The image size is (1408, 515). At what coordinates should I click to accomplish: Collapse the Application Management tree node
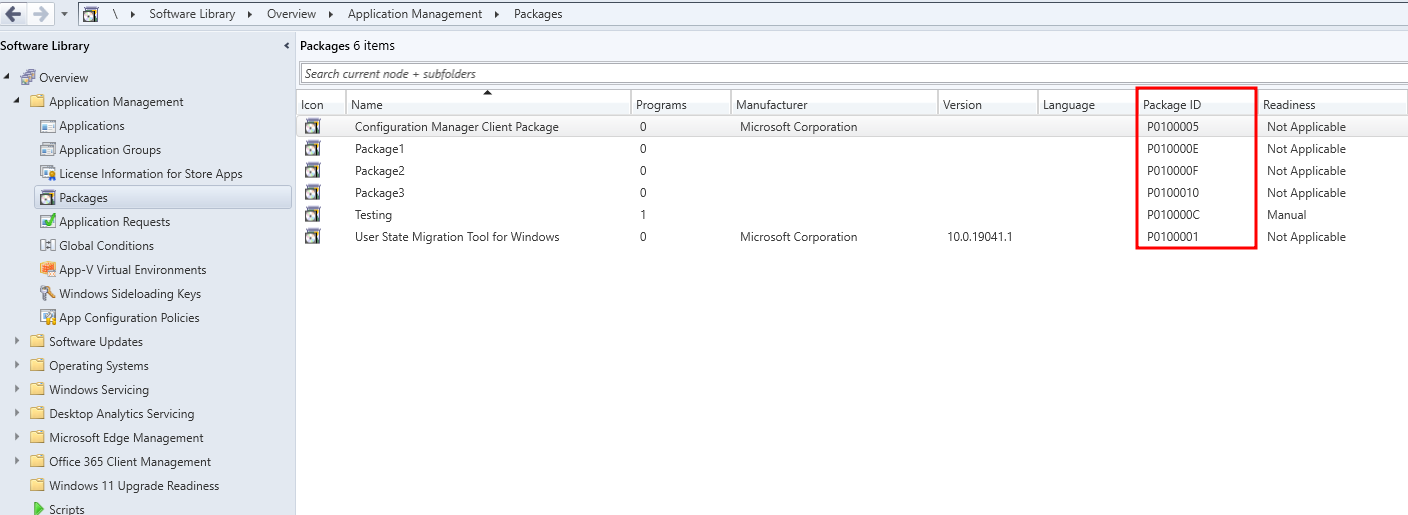[17, 101]
